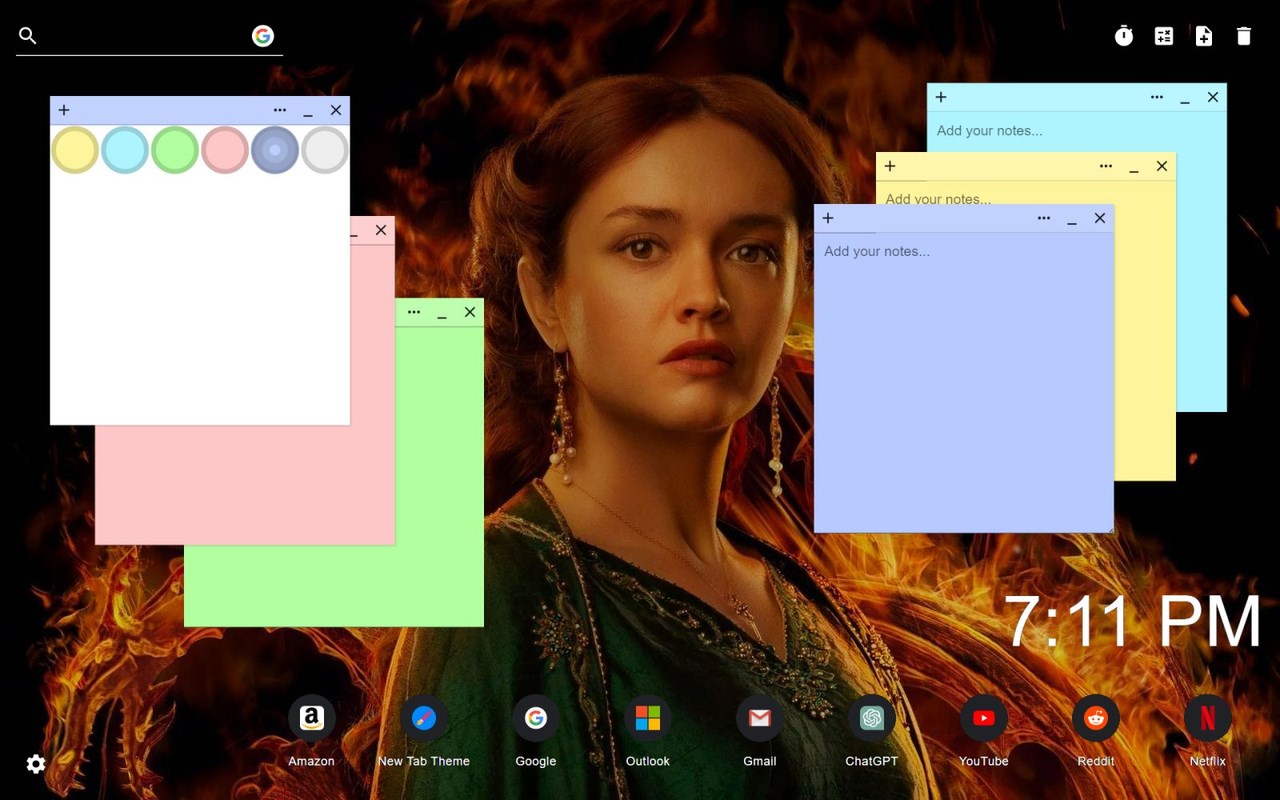Delete notes with the trash icon
The height and width of the screenshot is (800, 1280).
pos(1244,36)
